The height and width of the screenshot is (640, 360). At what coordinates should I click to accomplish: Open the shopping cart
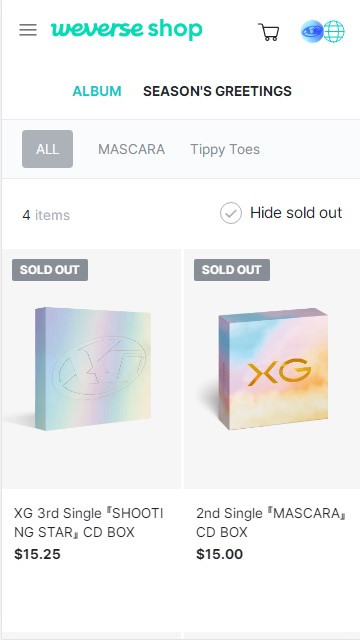tap(269, 32)
